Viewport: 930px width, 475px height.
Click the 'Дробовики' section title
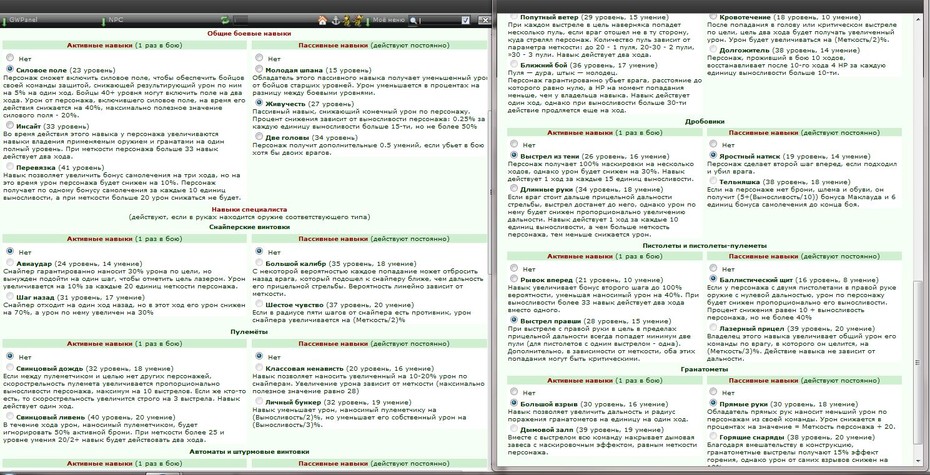705,121
